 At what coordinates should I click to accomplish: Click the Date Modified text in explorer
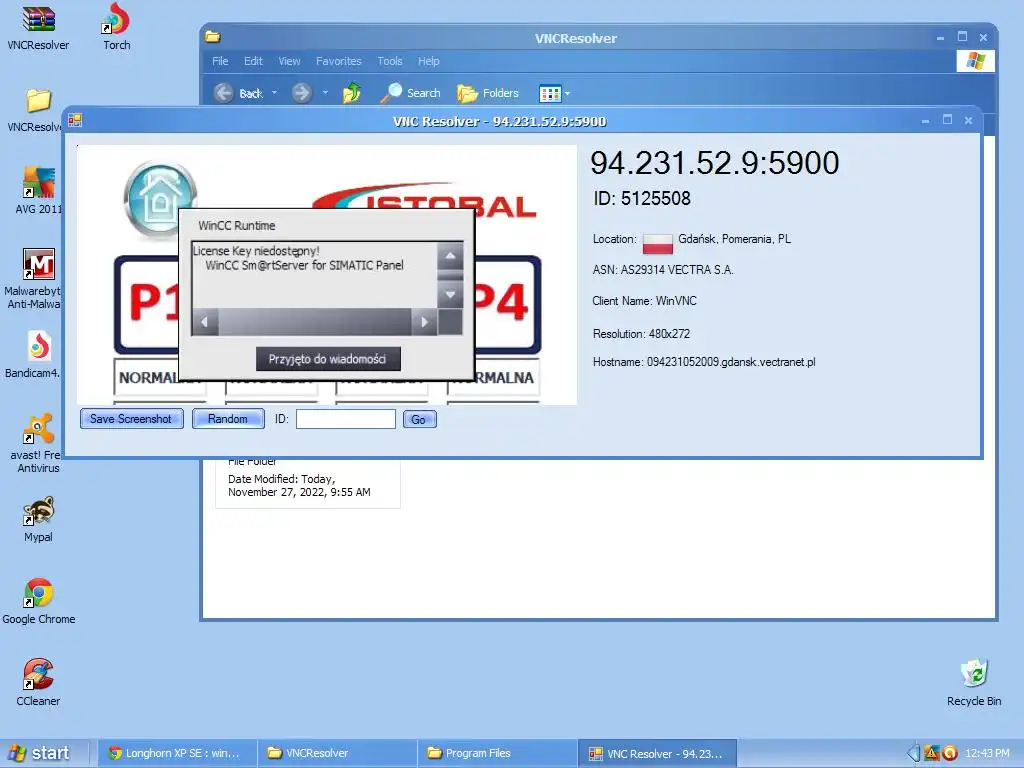299,485
